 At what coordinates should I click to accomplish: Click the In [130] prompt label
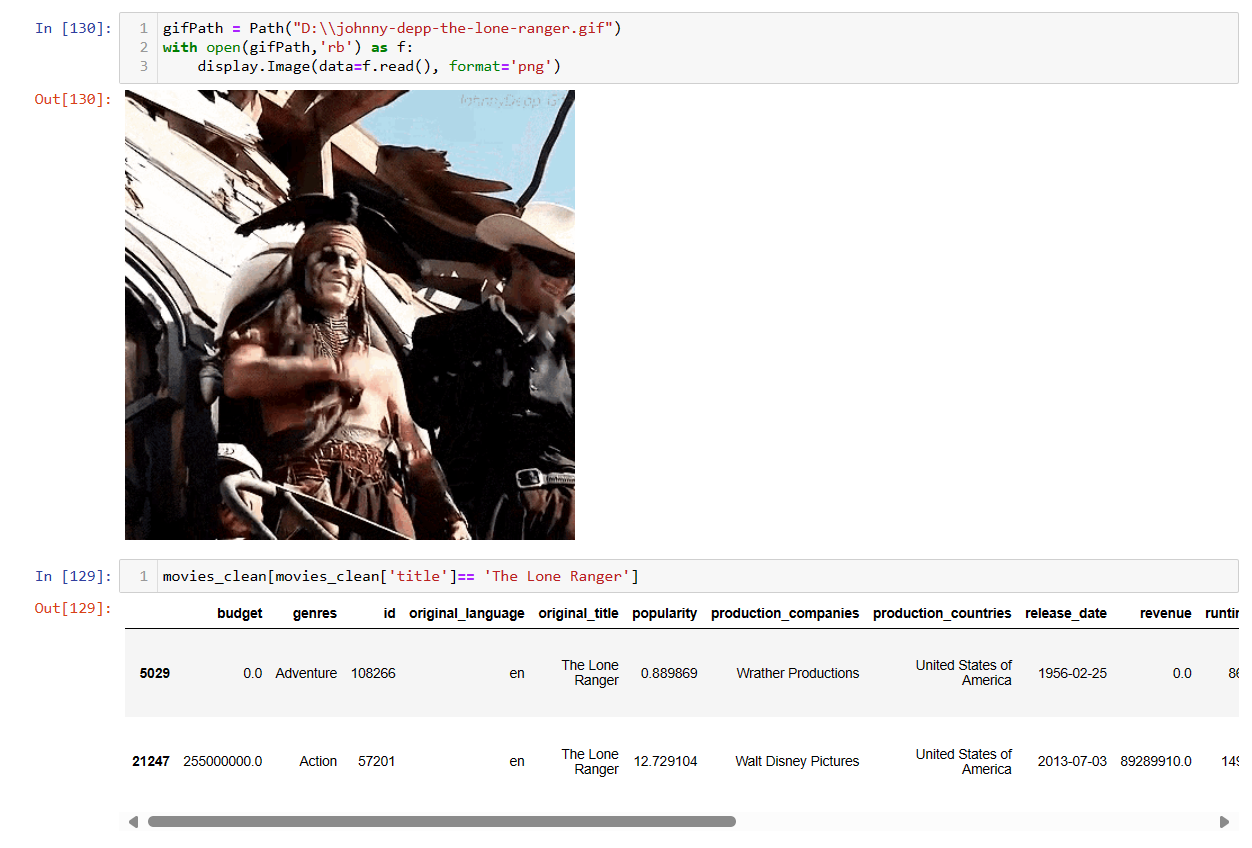click(x=73, y=28)
